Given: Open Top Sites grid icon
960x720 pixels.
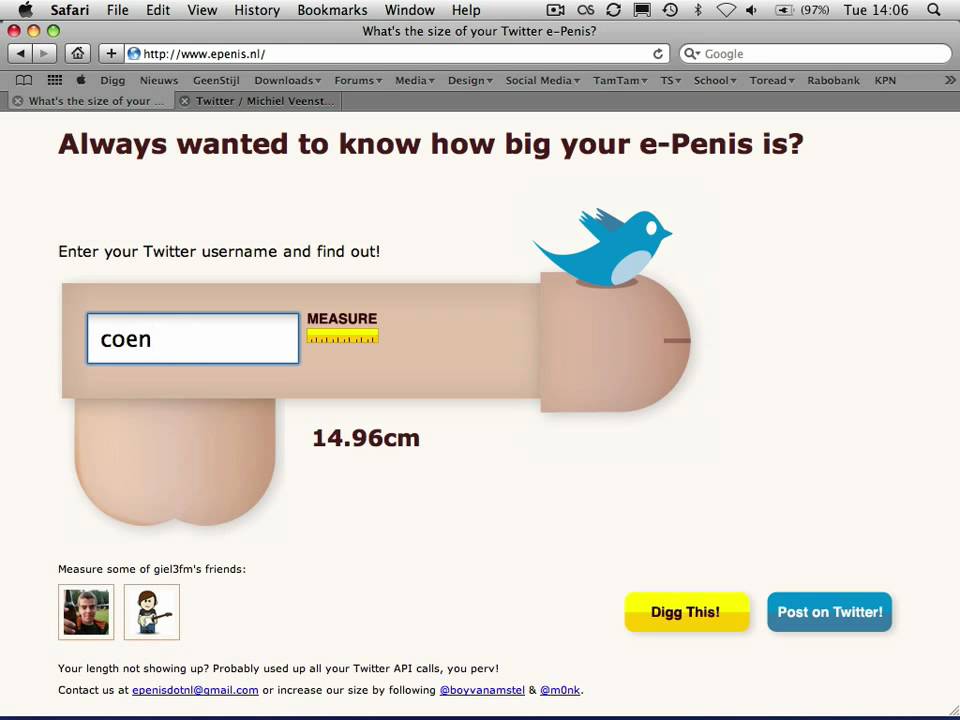Looking at the screenshot, I should 54,80.
